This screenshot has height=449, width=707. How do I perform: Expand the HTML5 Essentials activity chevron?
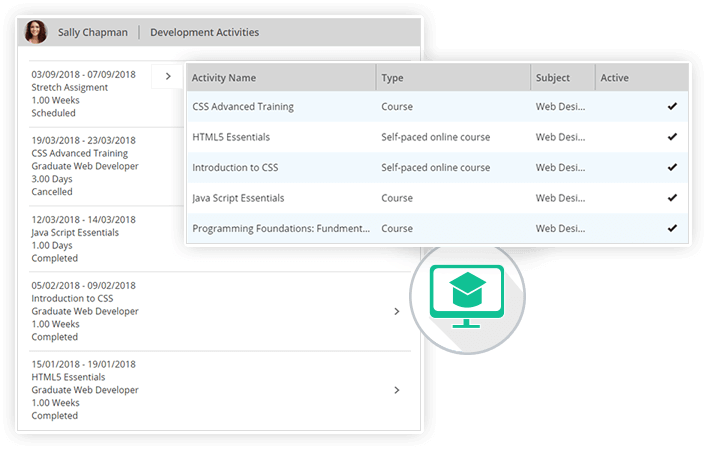(x=396, y=390)
